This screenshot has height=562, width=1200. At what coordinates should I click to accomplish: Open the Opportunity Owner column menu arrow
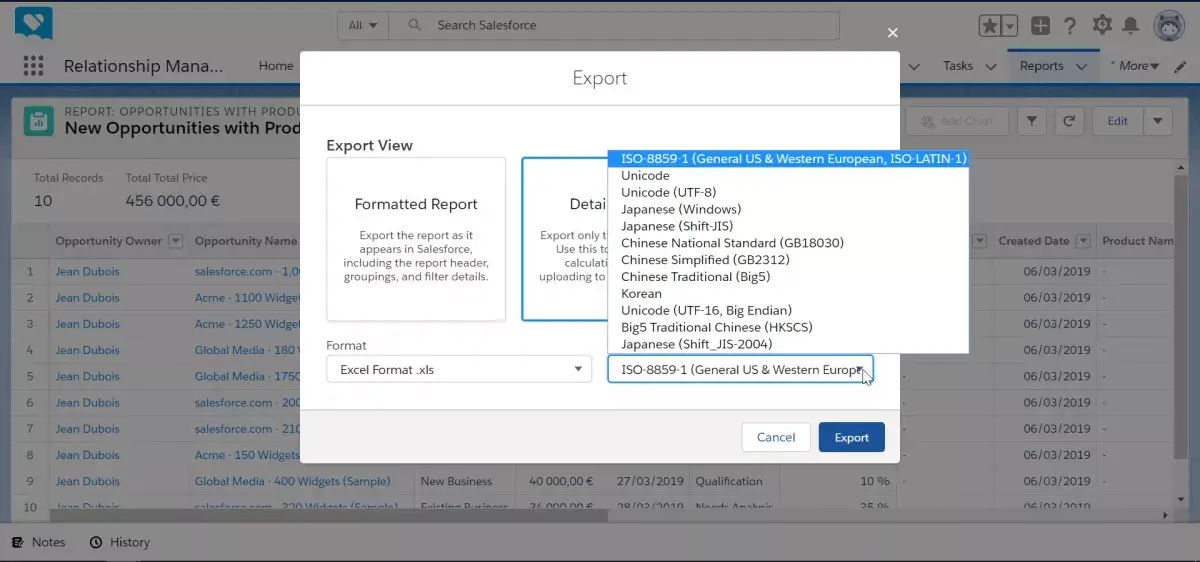click(176, 241)
